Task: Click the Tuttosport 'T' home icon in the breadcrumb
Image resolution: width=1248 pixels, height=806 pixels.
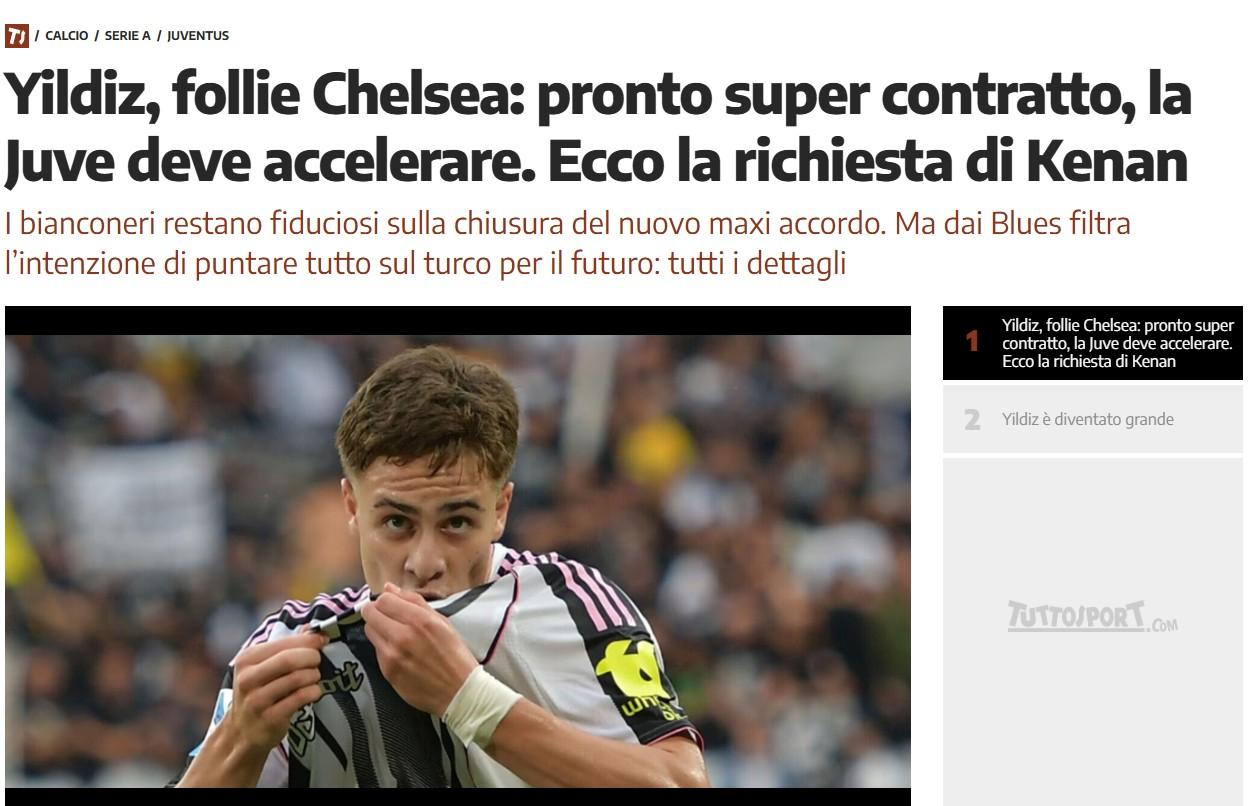Action: point(17,36)
